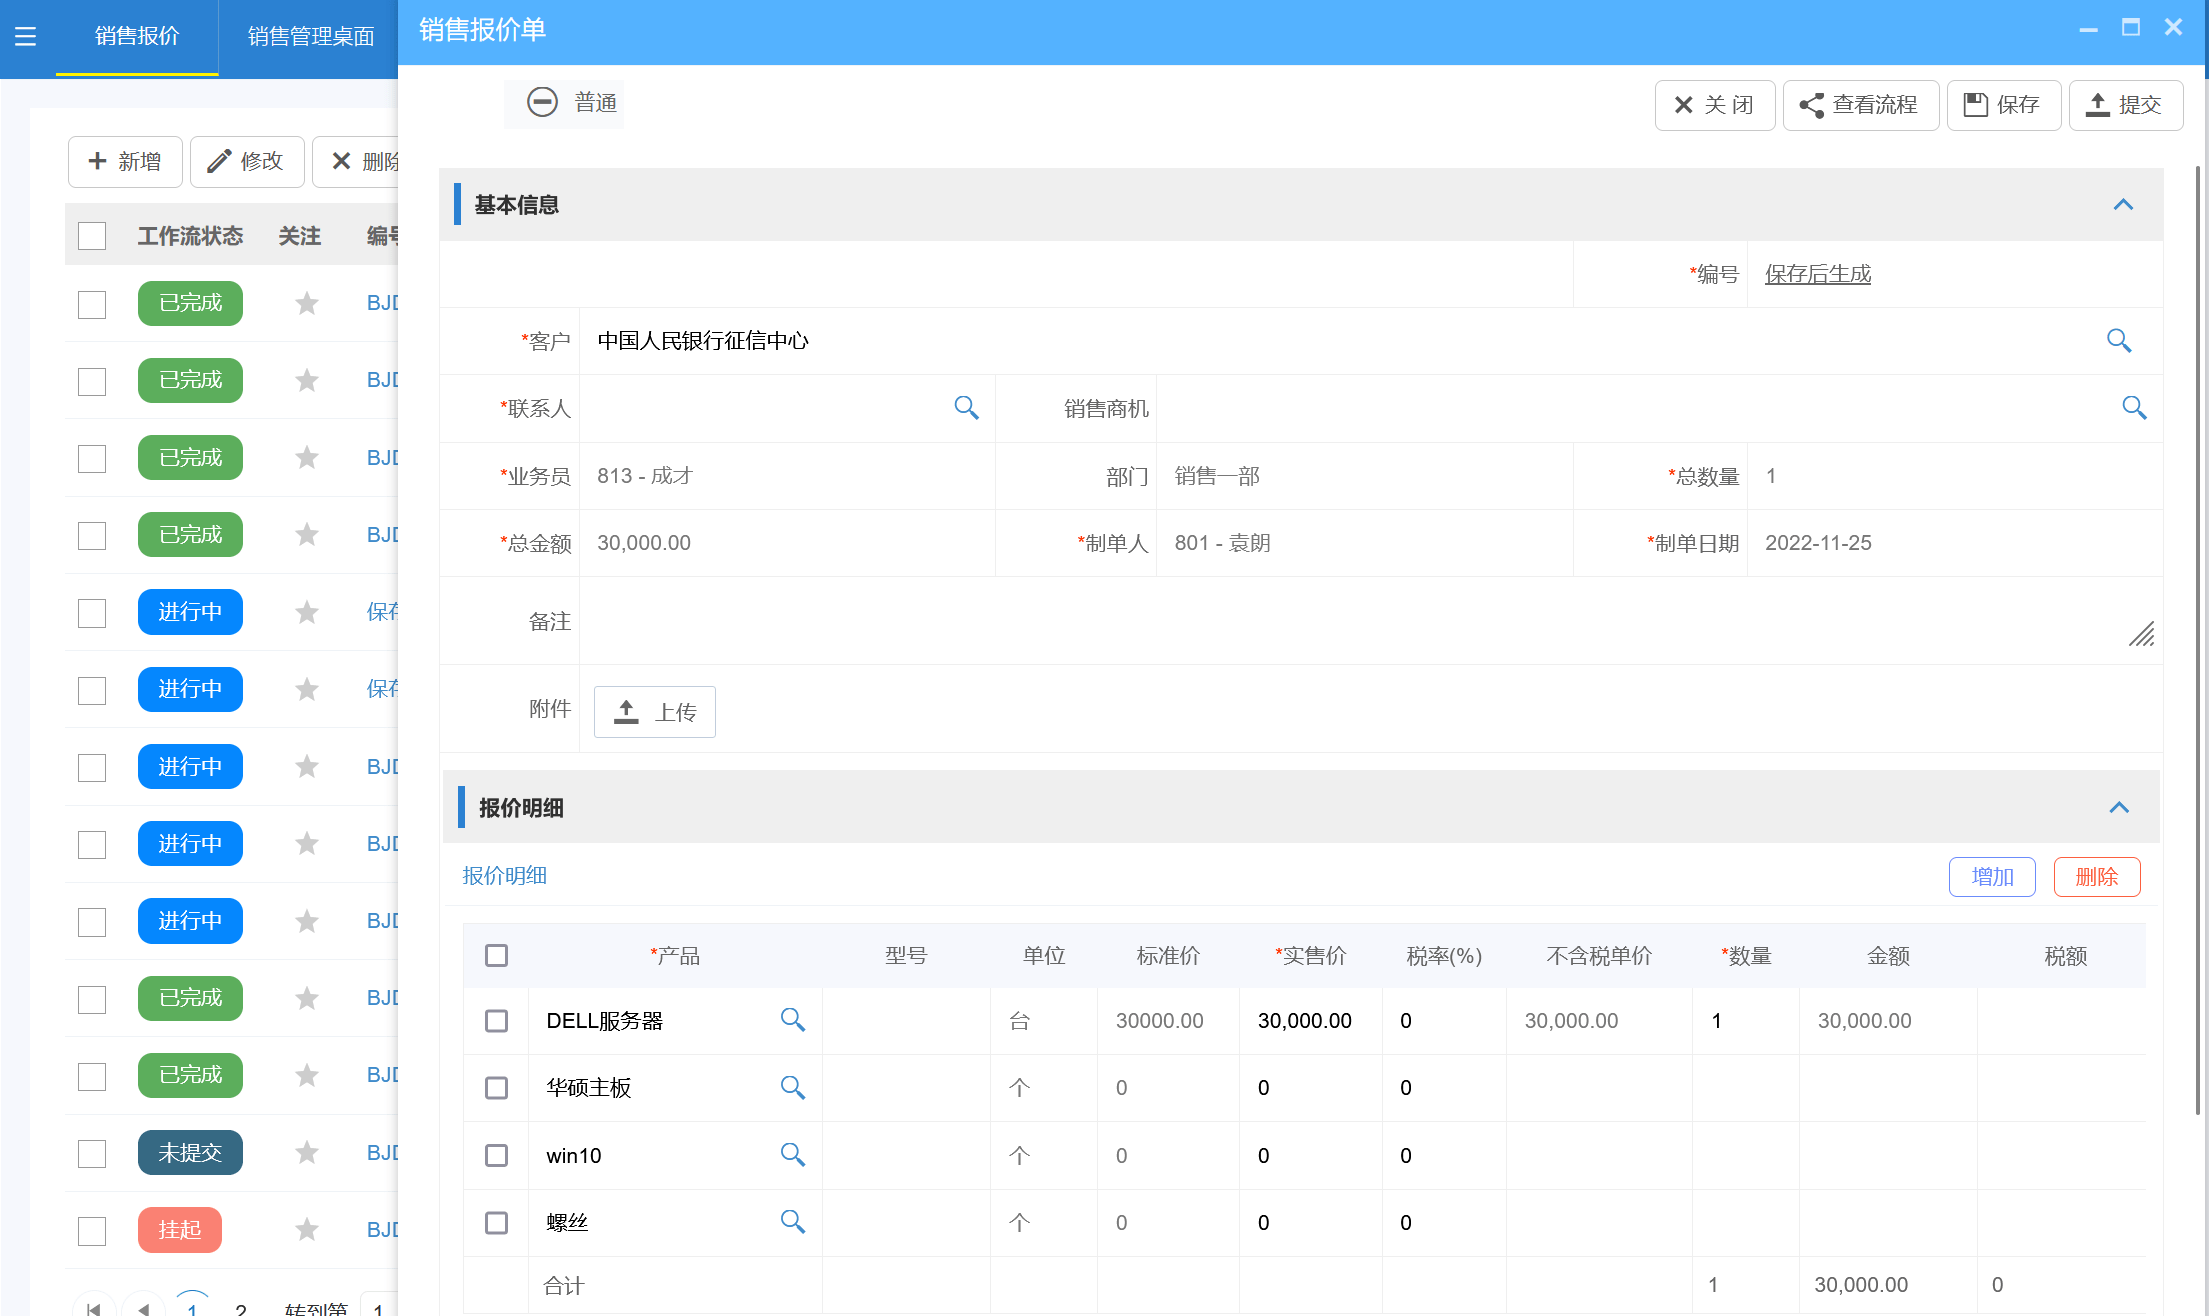This screenshot has height=1316, width=2209.
Task: Open the 联系人 contact search magnifier
Action: 966,408
